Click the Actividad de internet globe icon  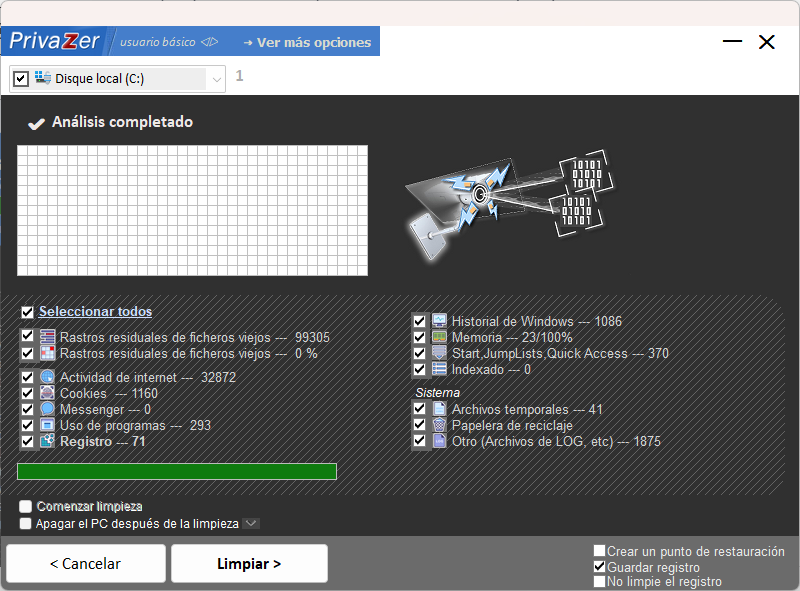pyautogui.click(x=47, y=377)
